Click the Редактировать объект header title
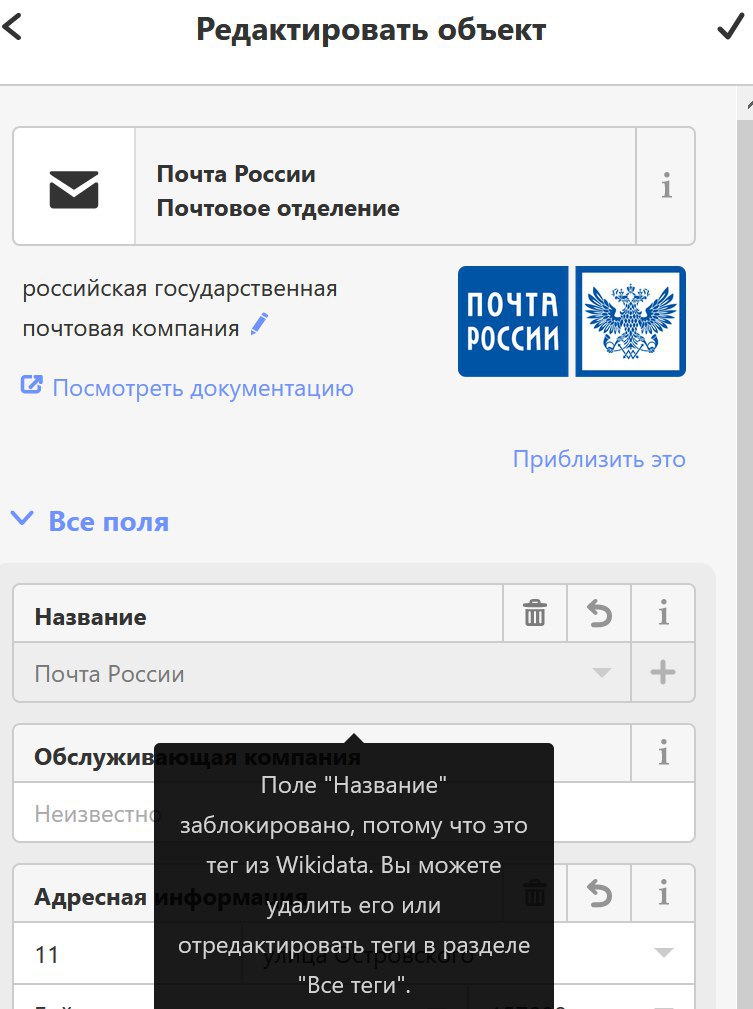Image resolution: width=753 pixels, height=1009 pixels. pos(371,30)
